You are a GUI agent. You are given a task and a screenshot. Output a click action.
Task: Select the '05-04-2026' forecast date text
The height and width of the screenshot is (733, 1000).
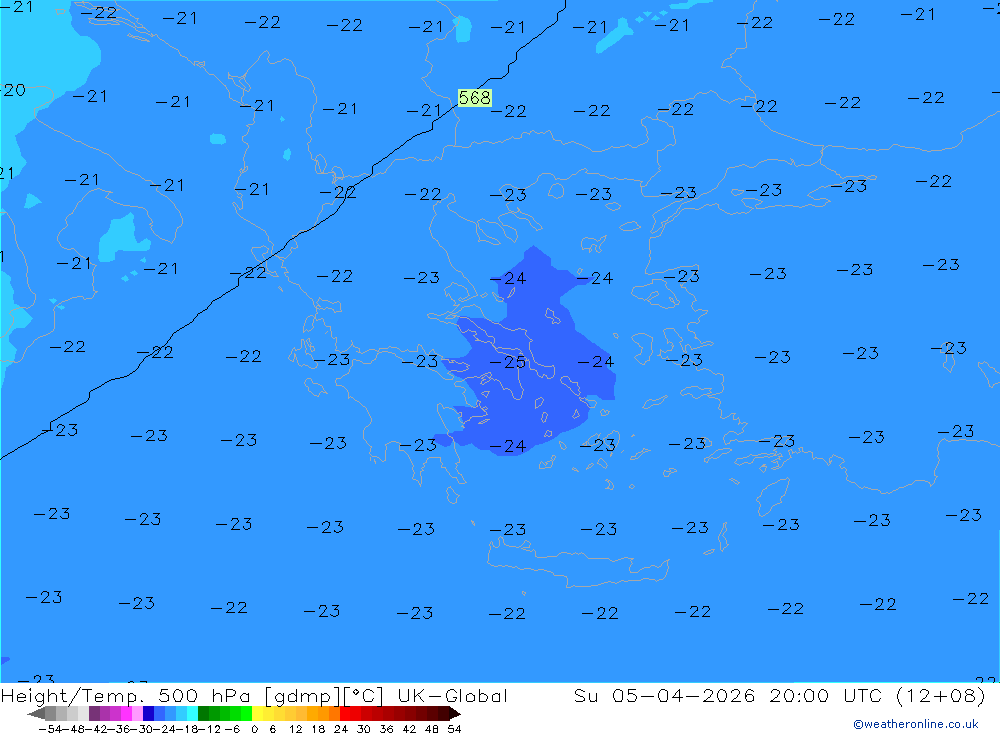pos(683,695)
